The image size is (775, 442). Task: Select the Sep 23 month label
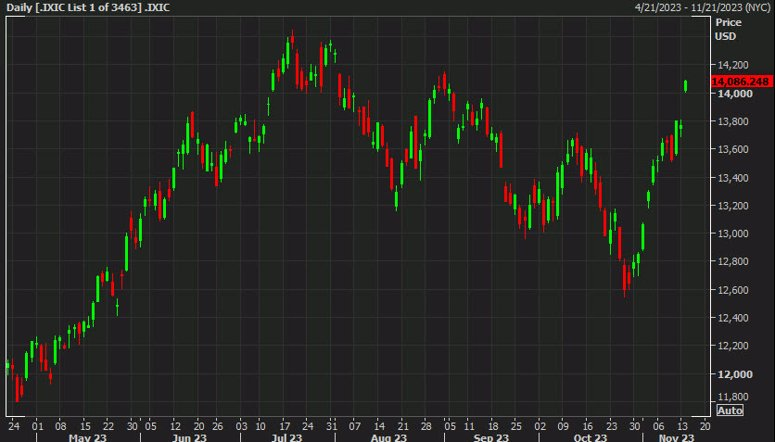click(x=490, y=438)
